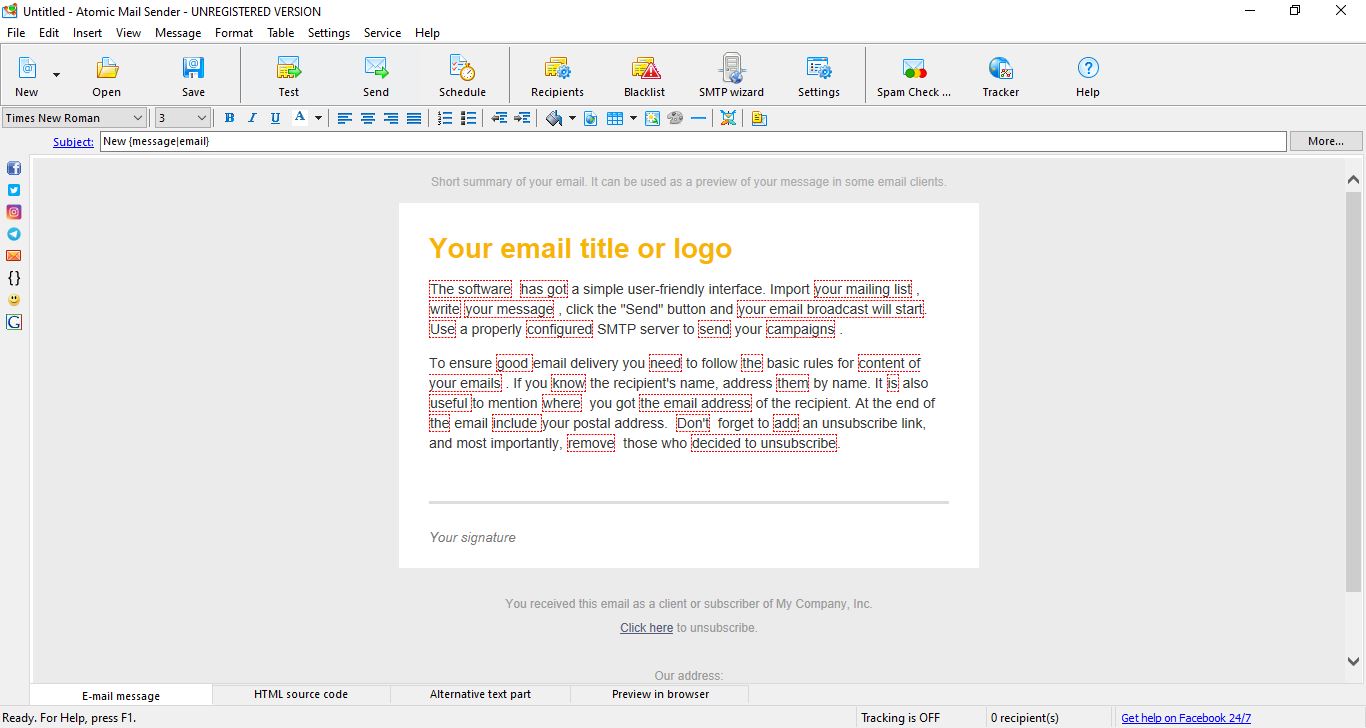Save the current email project
This screenshot has height=728, width=1366.
click(x=193, y=76)
